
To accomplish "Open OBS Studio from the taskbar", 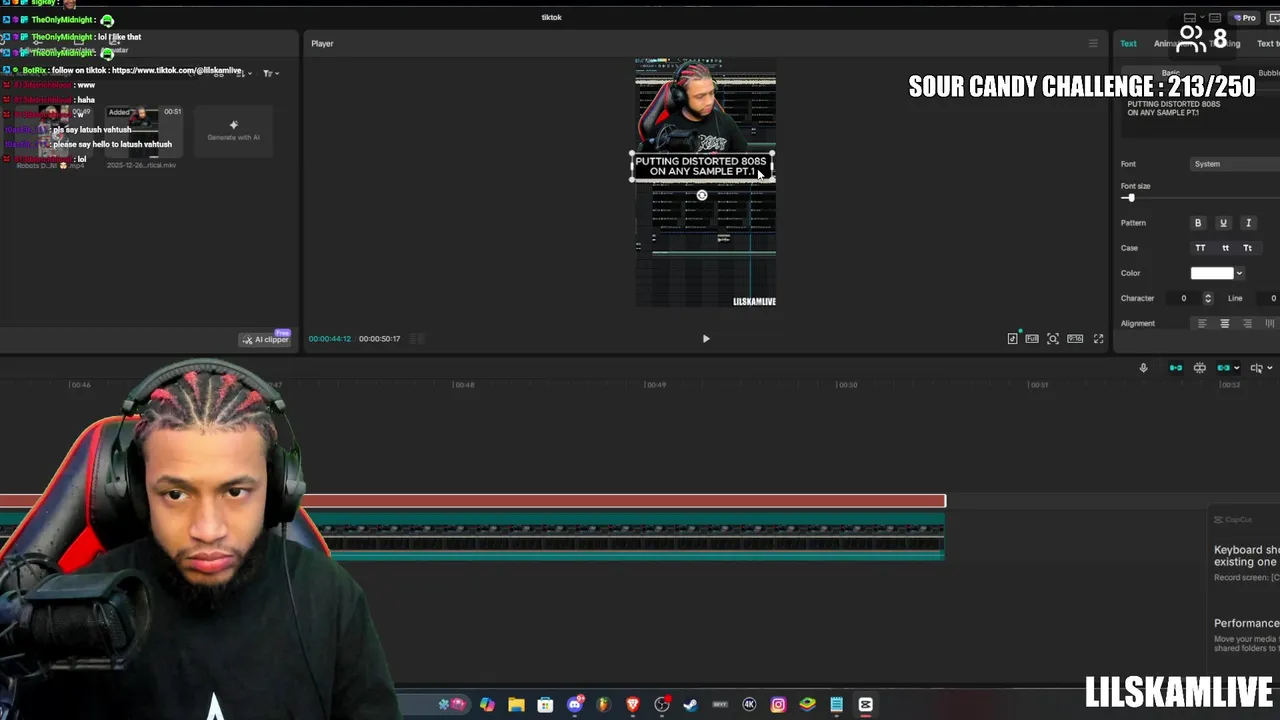I will pyautogui.click(x=662, y=705).
